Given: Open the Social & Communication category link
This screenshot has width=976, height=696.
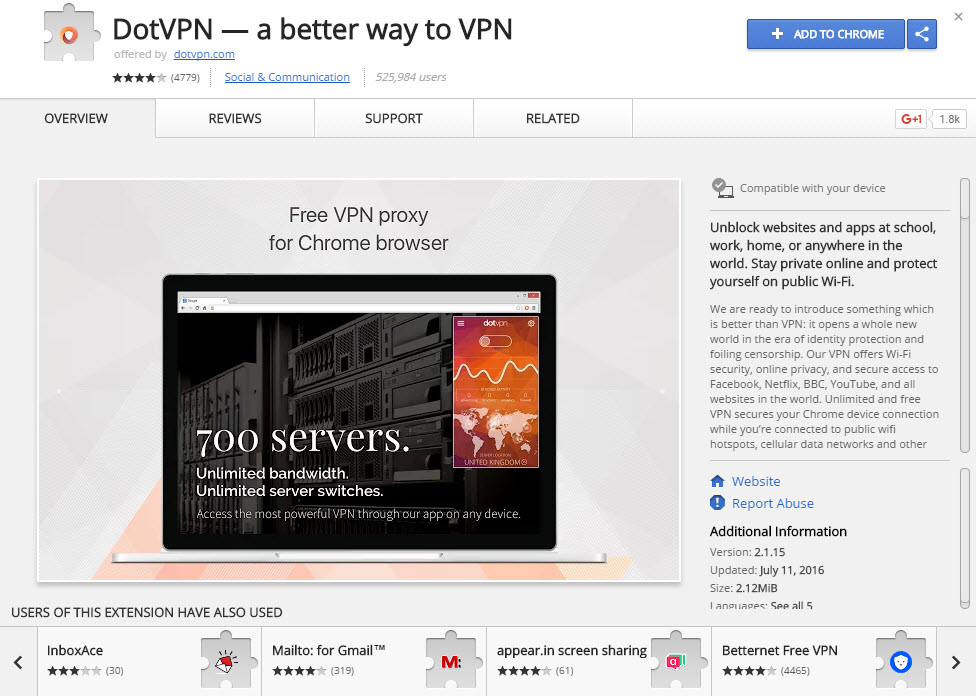Looking at the screenshot, I should point(287,77).
